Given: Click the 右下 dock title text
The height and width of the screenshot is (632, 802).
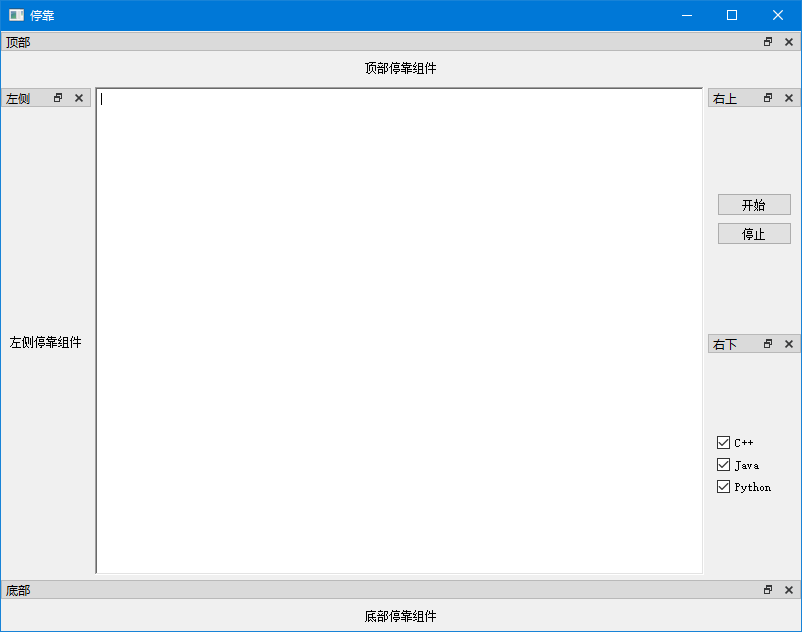Looking at the screenshot, I should coord(725,345).
